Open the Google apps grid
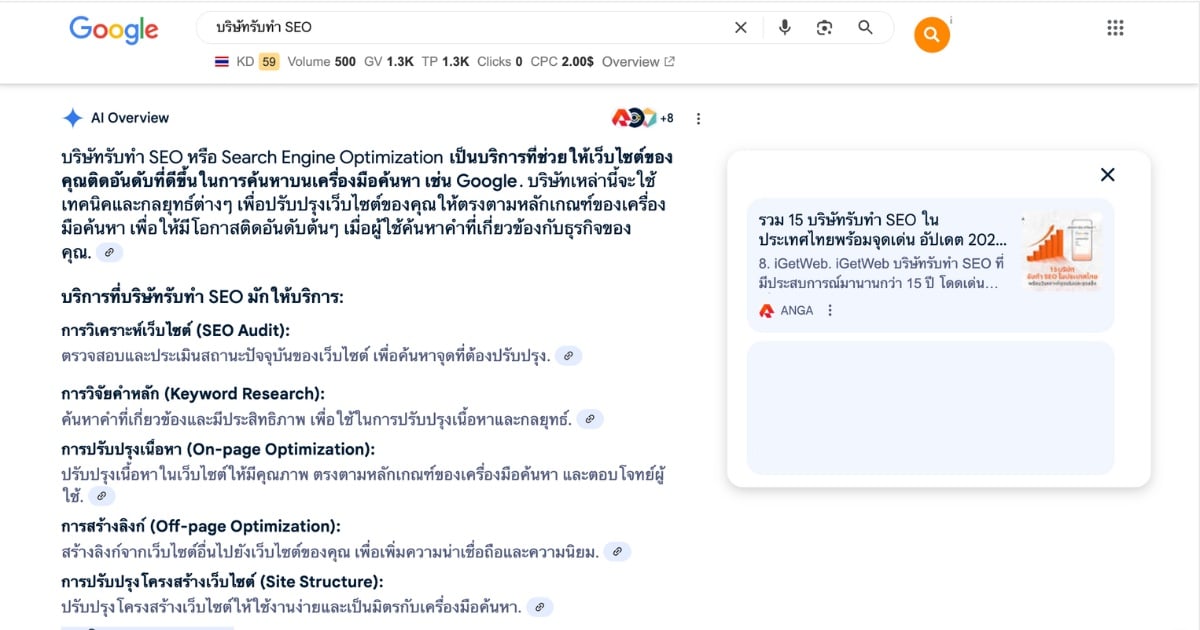 click(1115, 28)
